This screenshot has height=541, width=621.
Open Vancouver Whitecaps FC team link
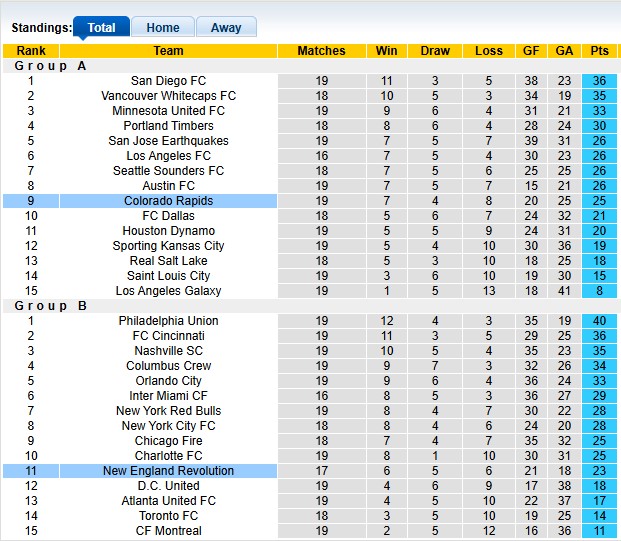(x=168, y=96)
